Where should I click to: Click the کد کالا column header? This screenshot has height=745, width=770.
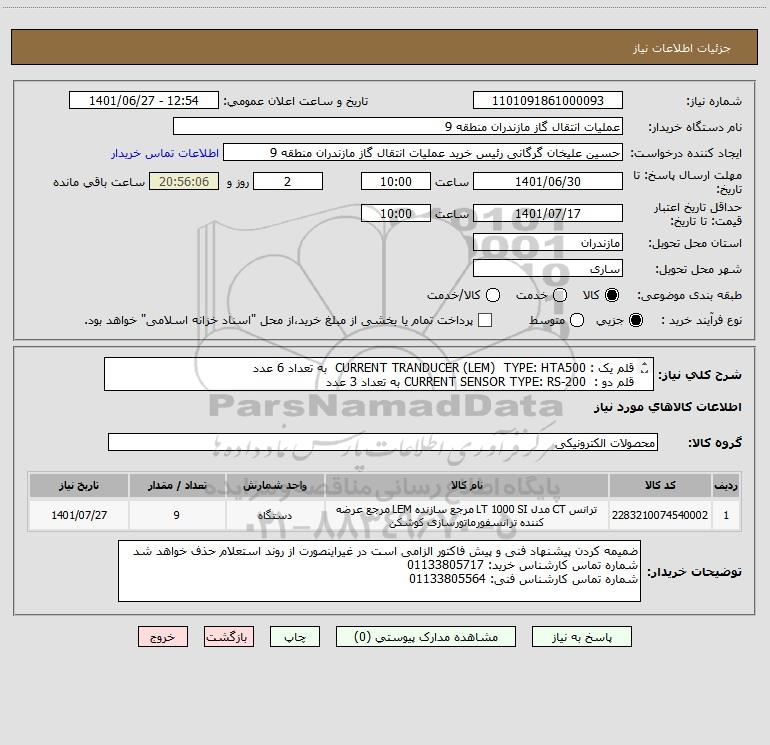click(660, 485)
